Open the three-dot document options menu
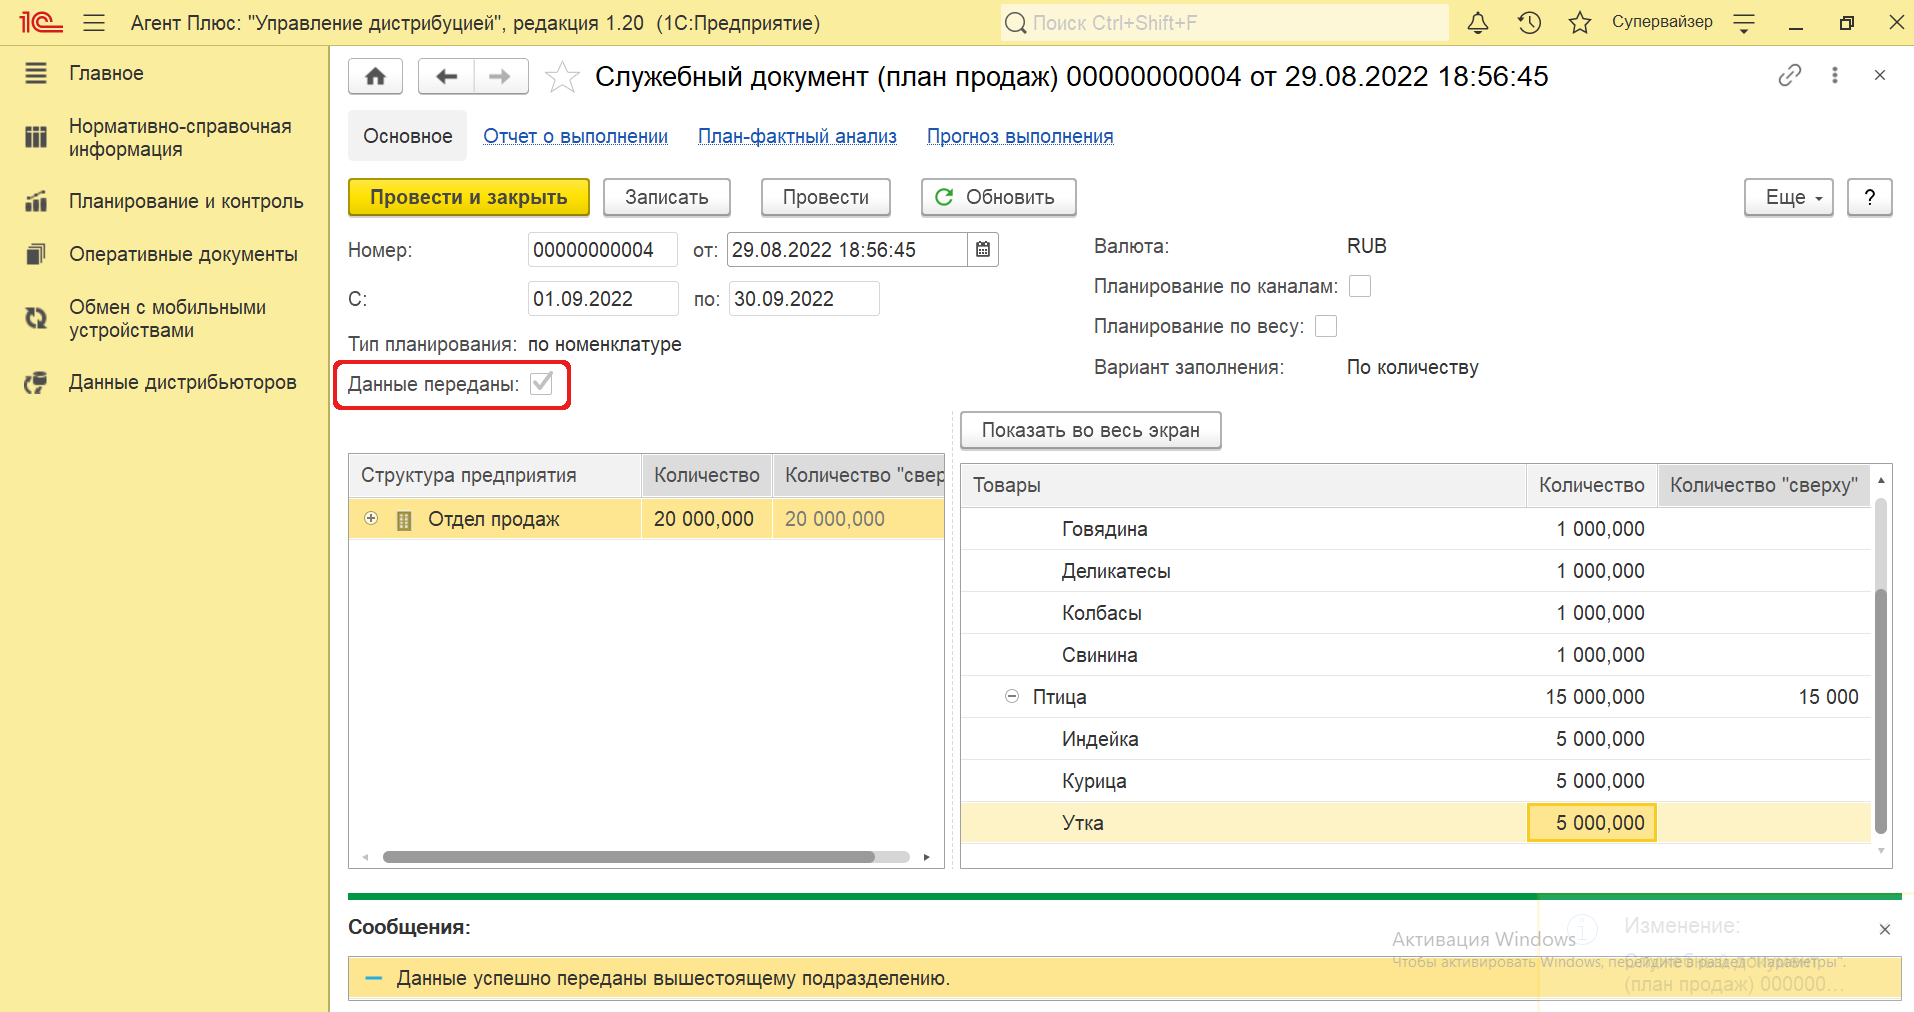Image resolution: width=1914 pixels, height=1012 pixels. pyautogui.click(x=1835, y=75)
